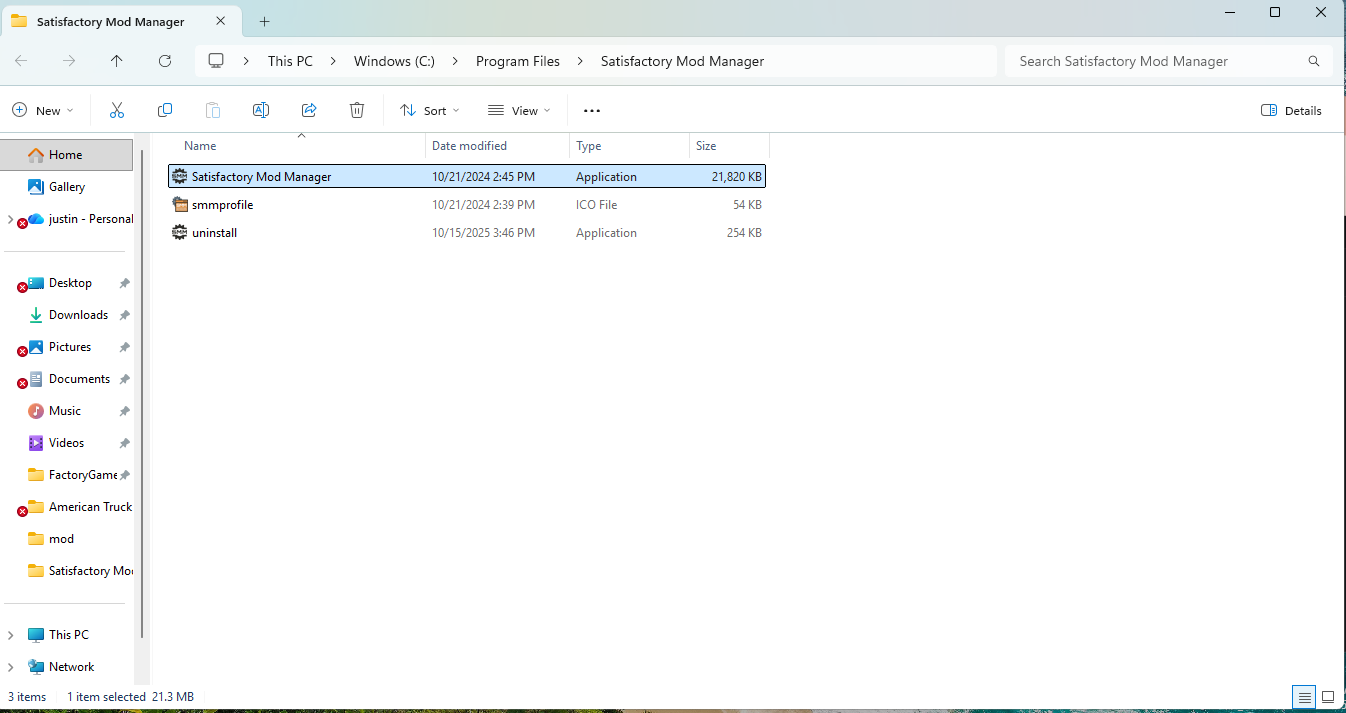Open Documents quick access folder
Screen dimensions: 1346x713
pyautogui.click(x=79, y=379)
